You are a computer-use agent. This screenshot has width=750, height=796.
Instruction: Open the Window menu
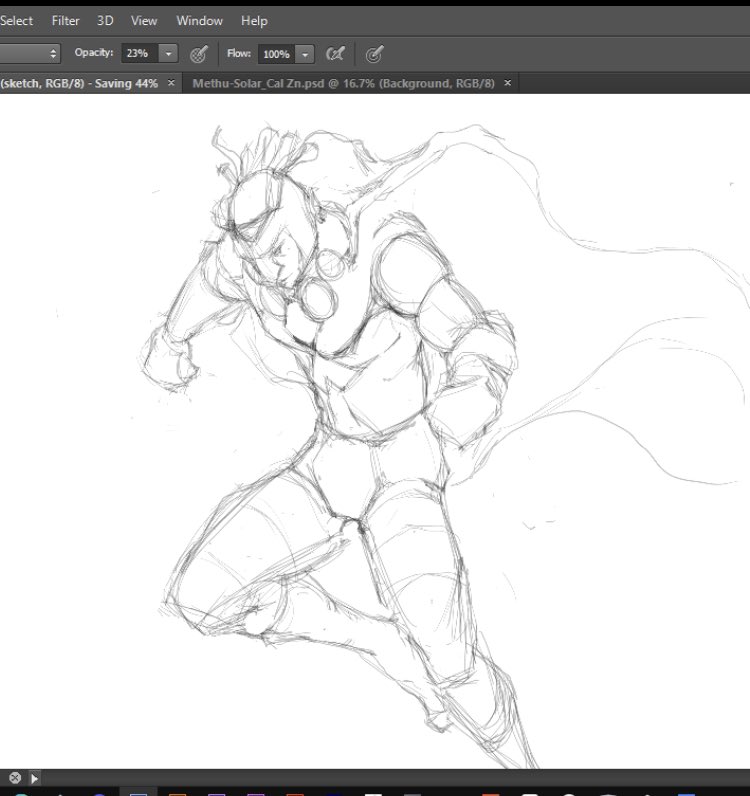click(x=199, y=21)
